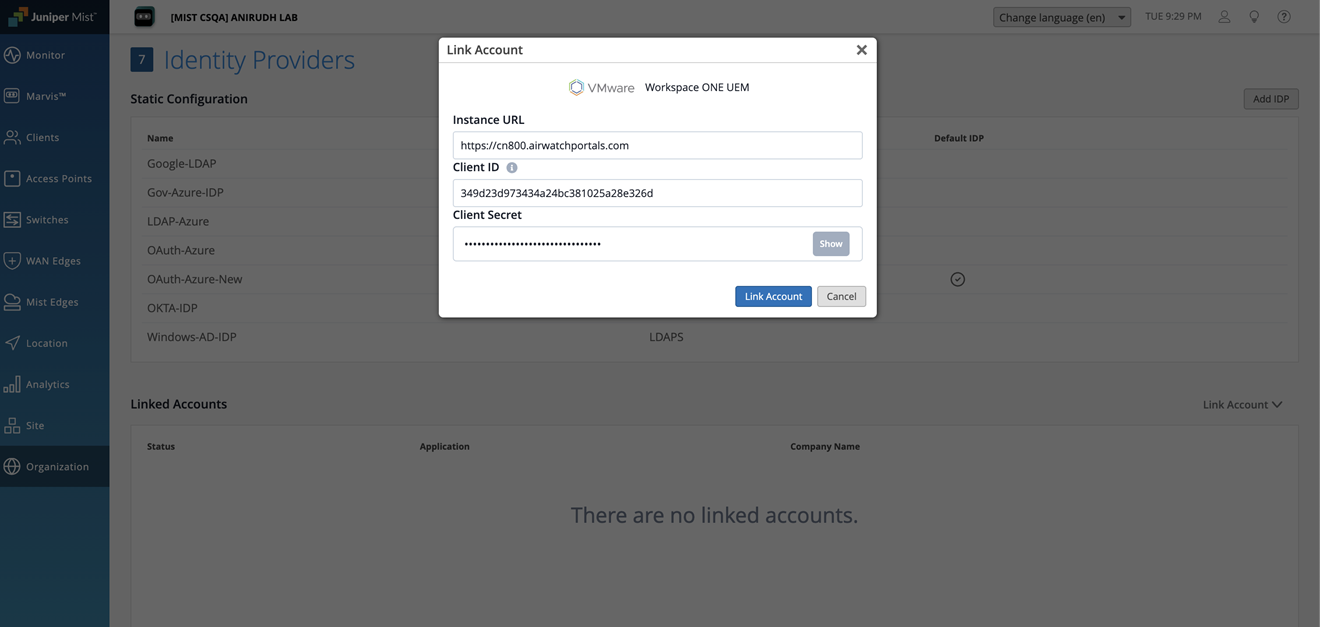Click the Monitor icon in sidebar
Viewport: 1320px width, 627px height.
[x=12, y=55]
